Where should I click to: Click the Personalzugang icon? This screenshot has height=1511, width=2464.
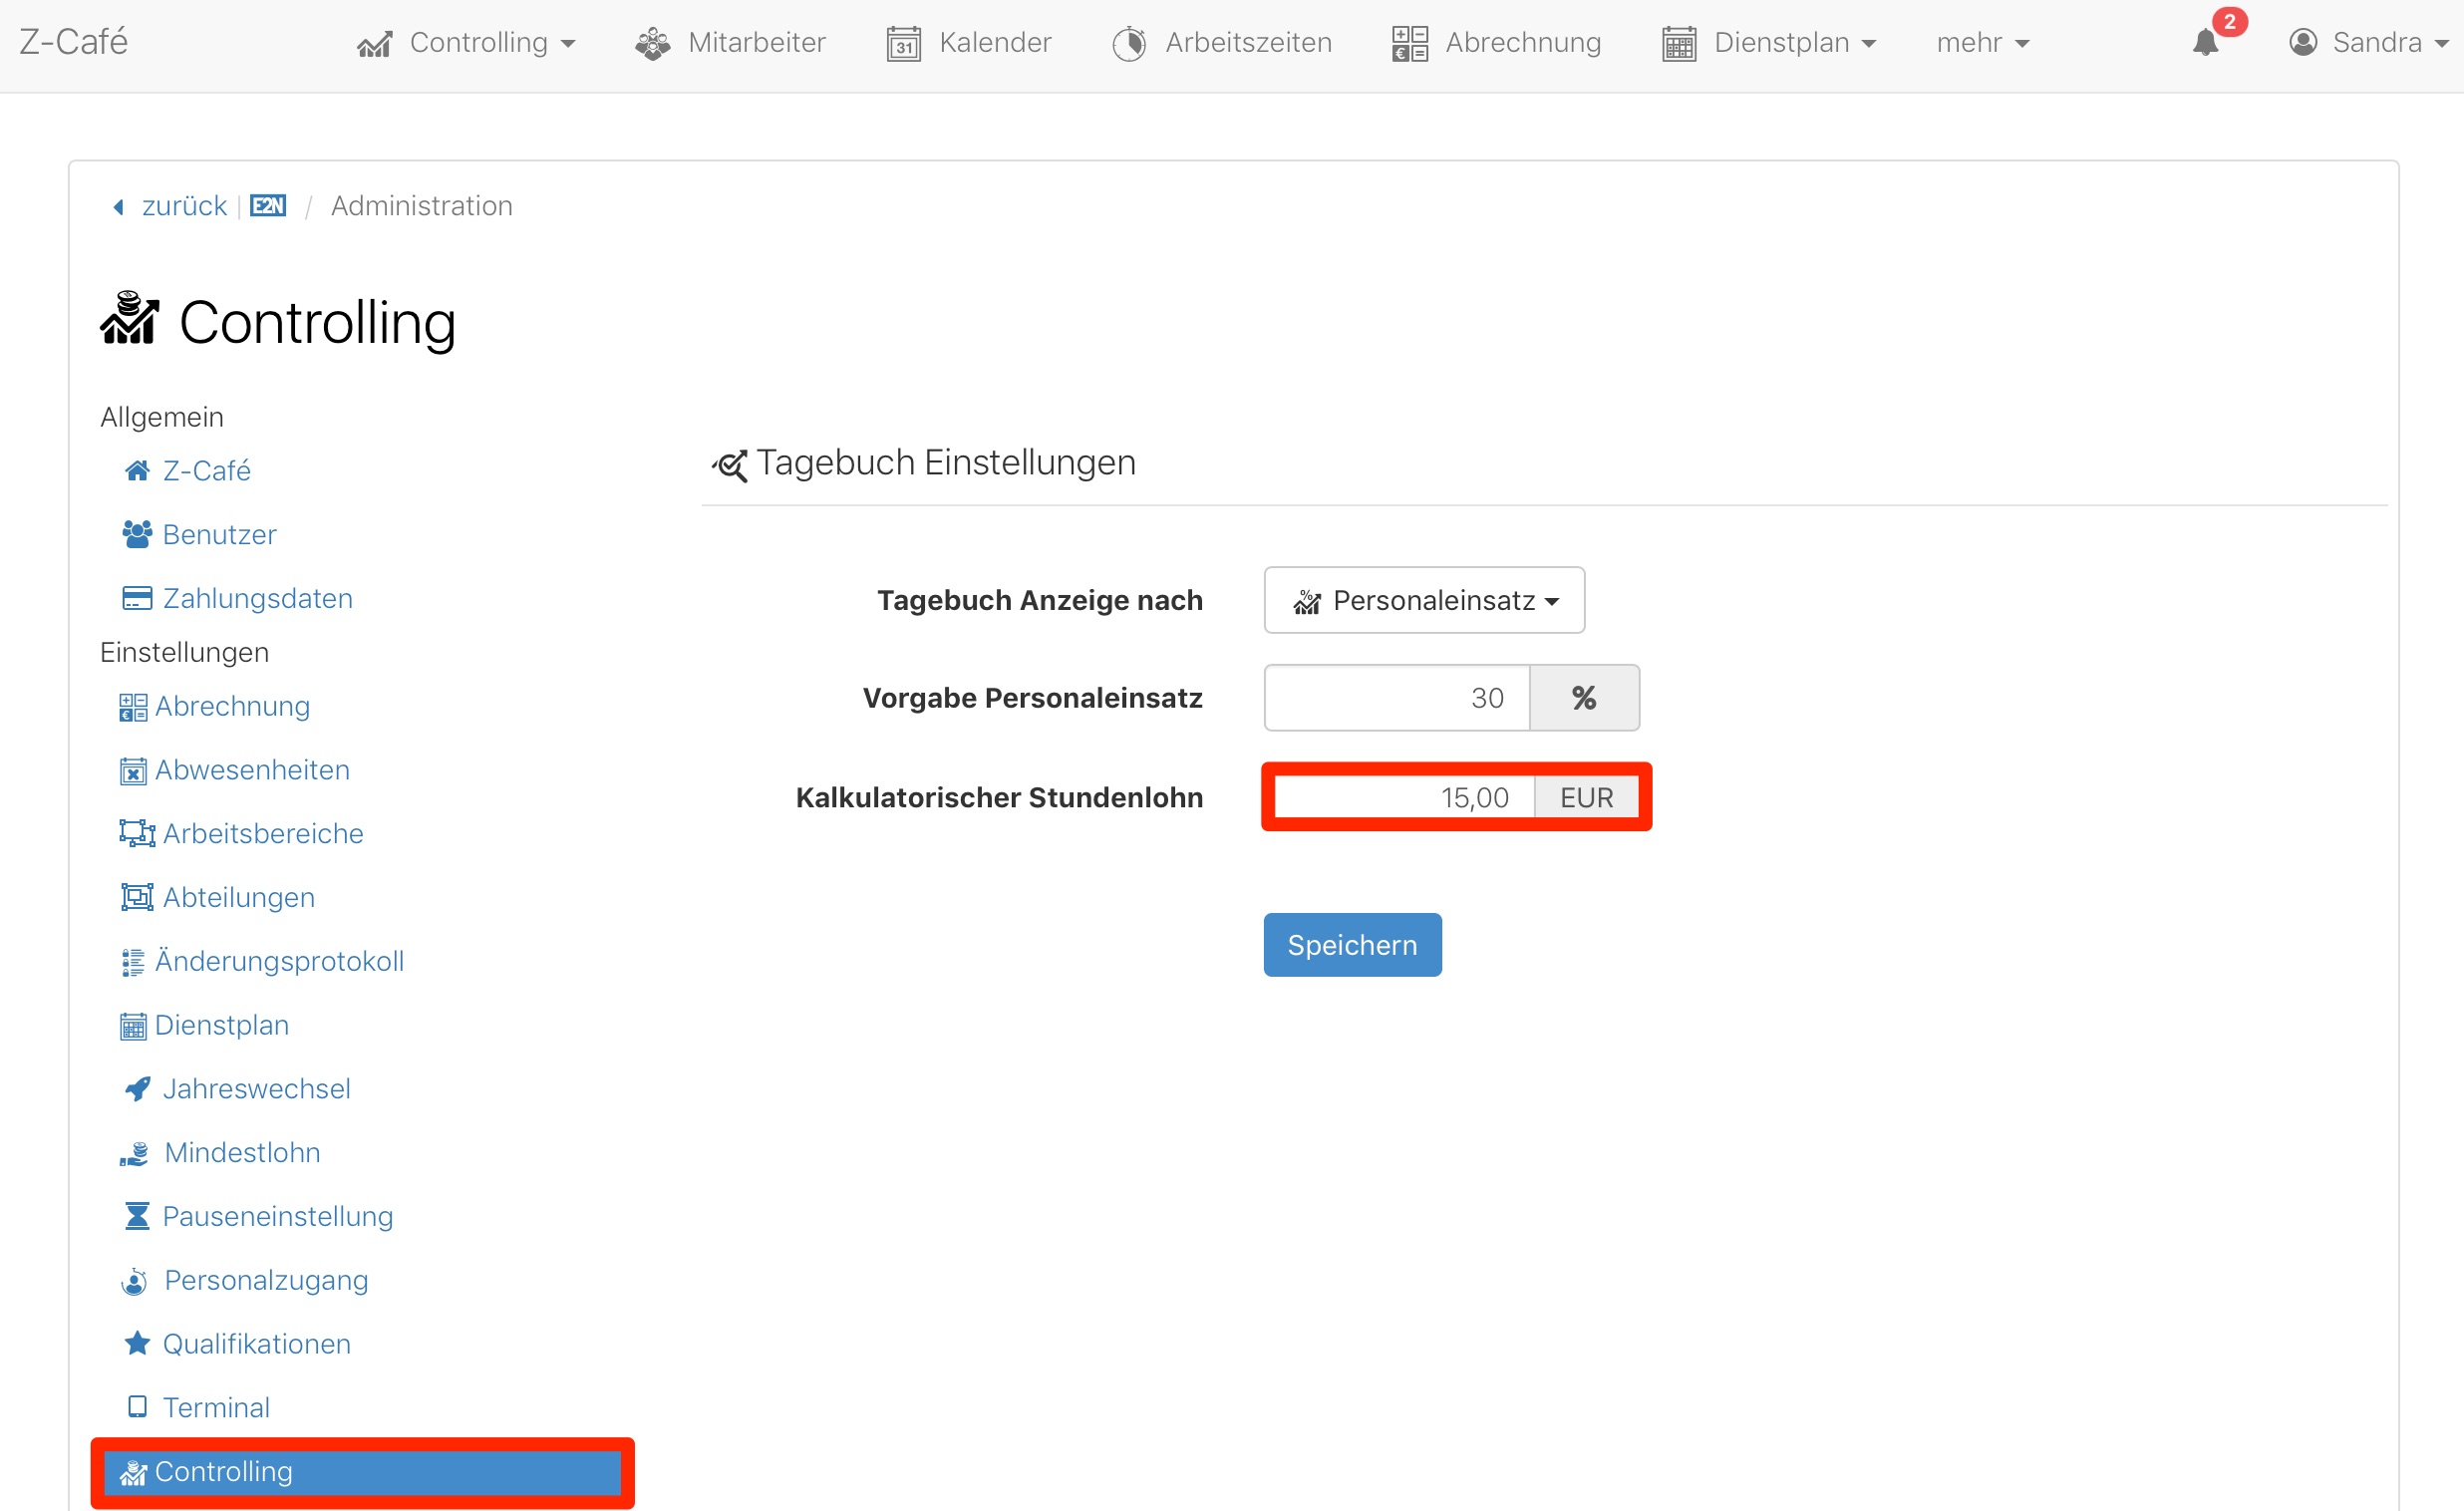click(x=134, y=1282)
